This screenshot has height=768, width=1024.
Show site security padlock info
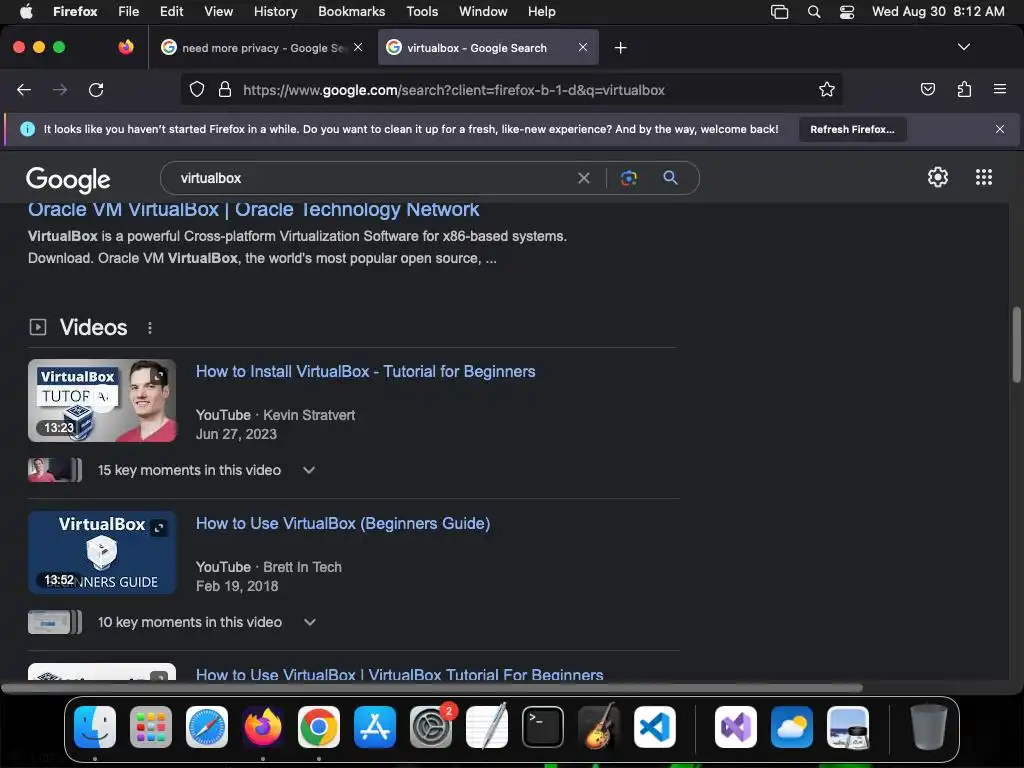click(x=225, y=89)
